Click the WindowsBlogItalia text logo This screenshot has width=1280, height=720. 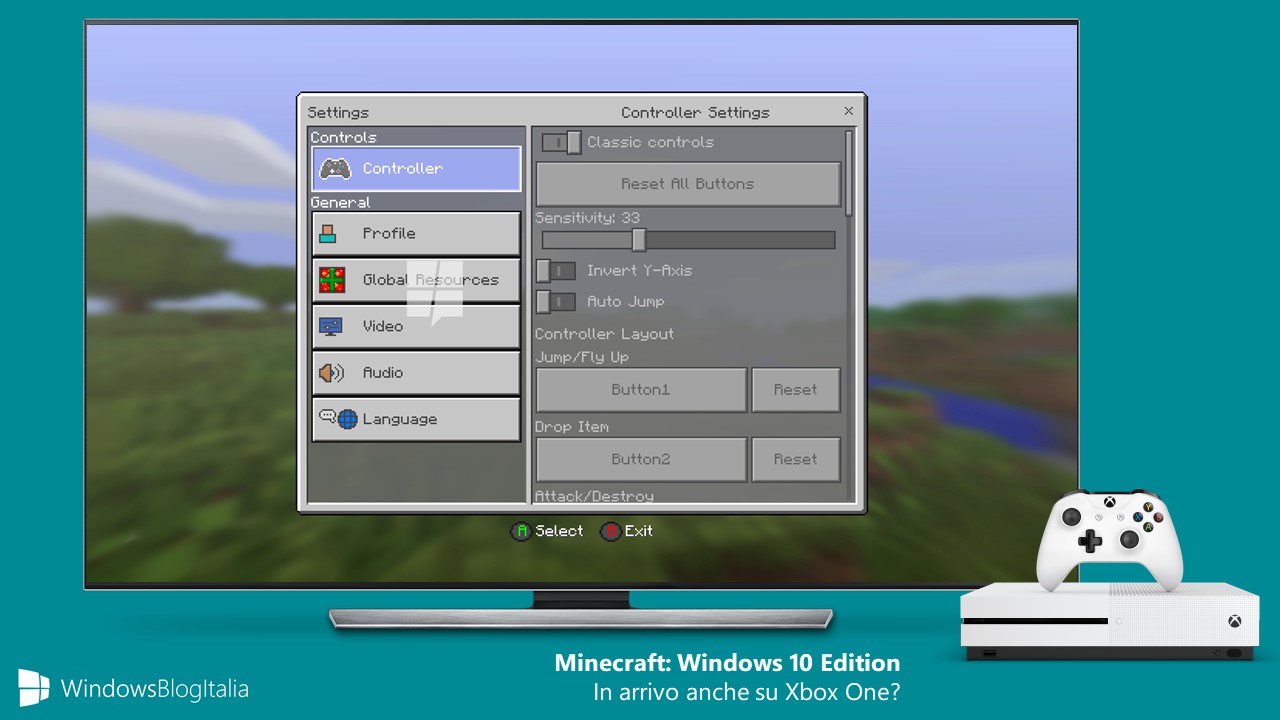(155, 689)
